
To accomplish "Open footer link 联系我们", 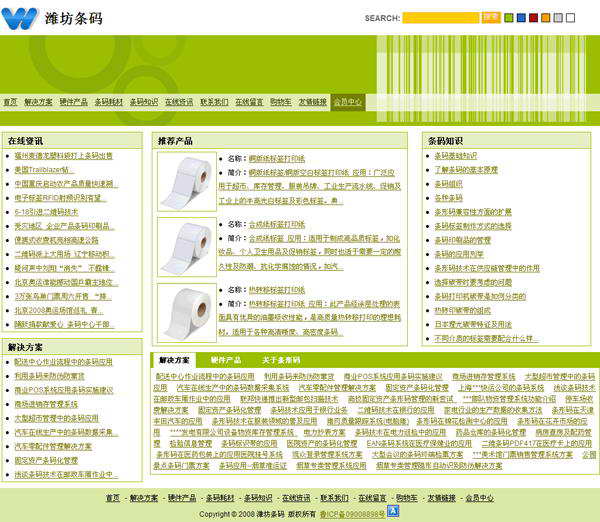I will tap(334, 498).
